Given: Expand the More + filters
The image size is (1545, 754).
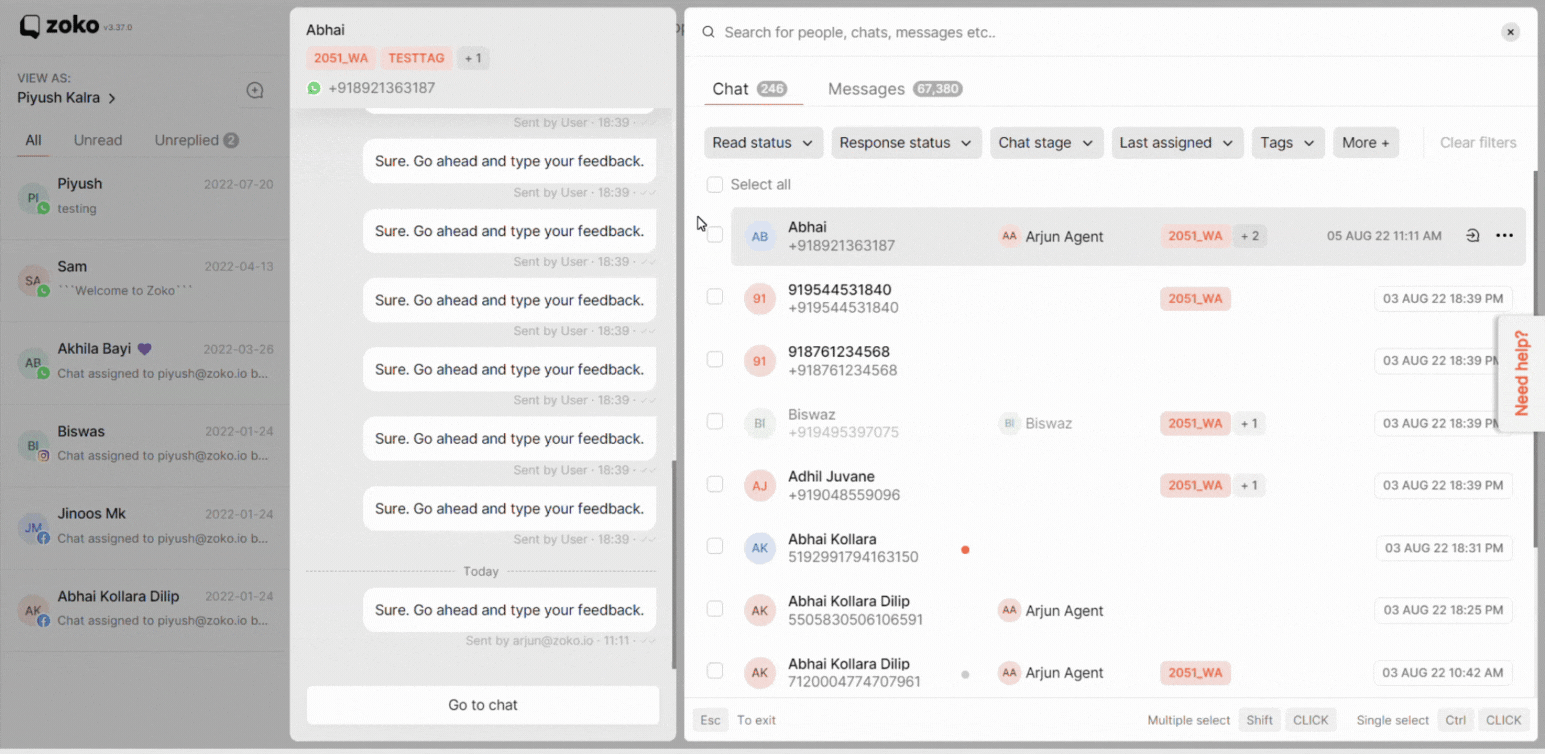Looking at the screenshot, I should pos(1365,143).
